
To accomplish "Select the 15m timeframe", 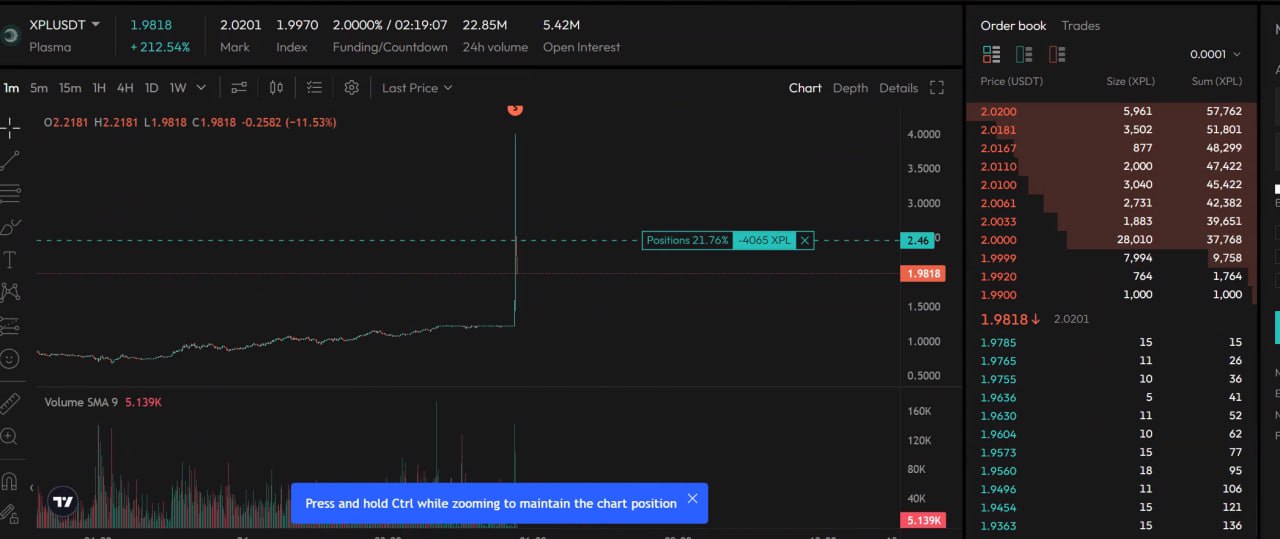I will [70, 88].
